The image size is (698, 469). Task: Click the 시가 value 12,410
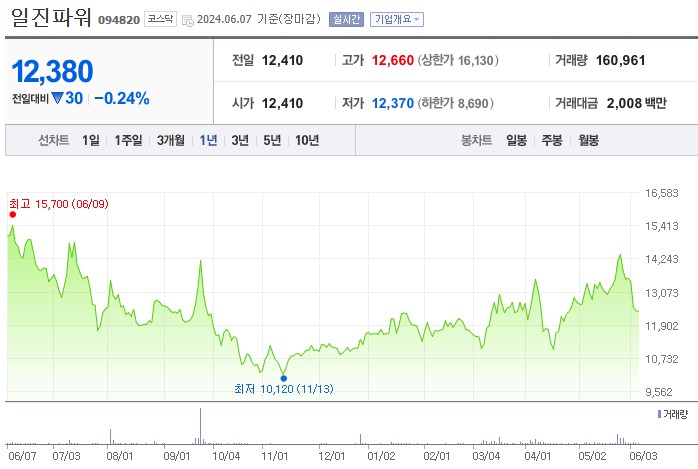click(x=282, y=103)
